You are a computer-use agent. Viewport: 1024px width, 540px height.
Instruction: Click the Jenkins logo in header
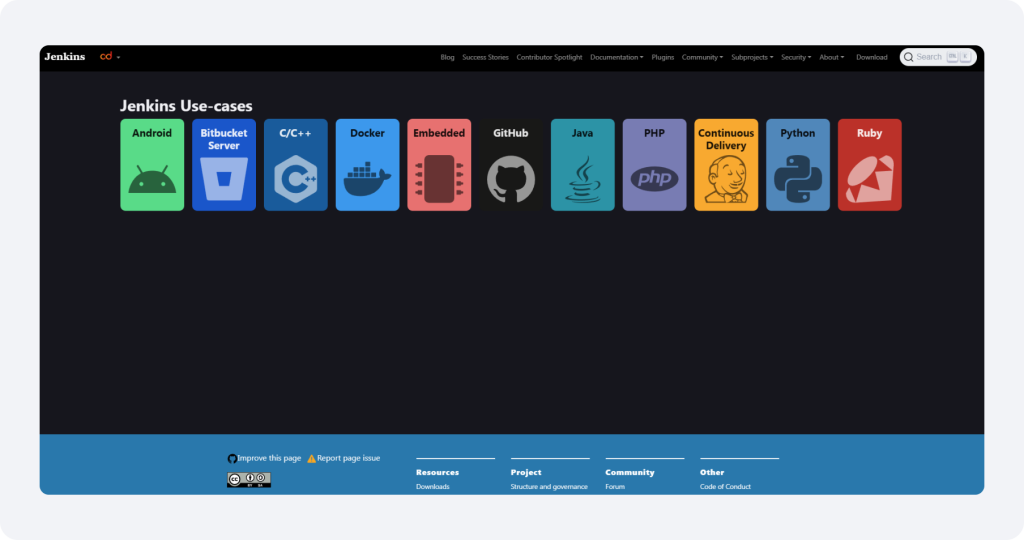[x=65, y=57]
